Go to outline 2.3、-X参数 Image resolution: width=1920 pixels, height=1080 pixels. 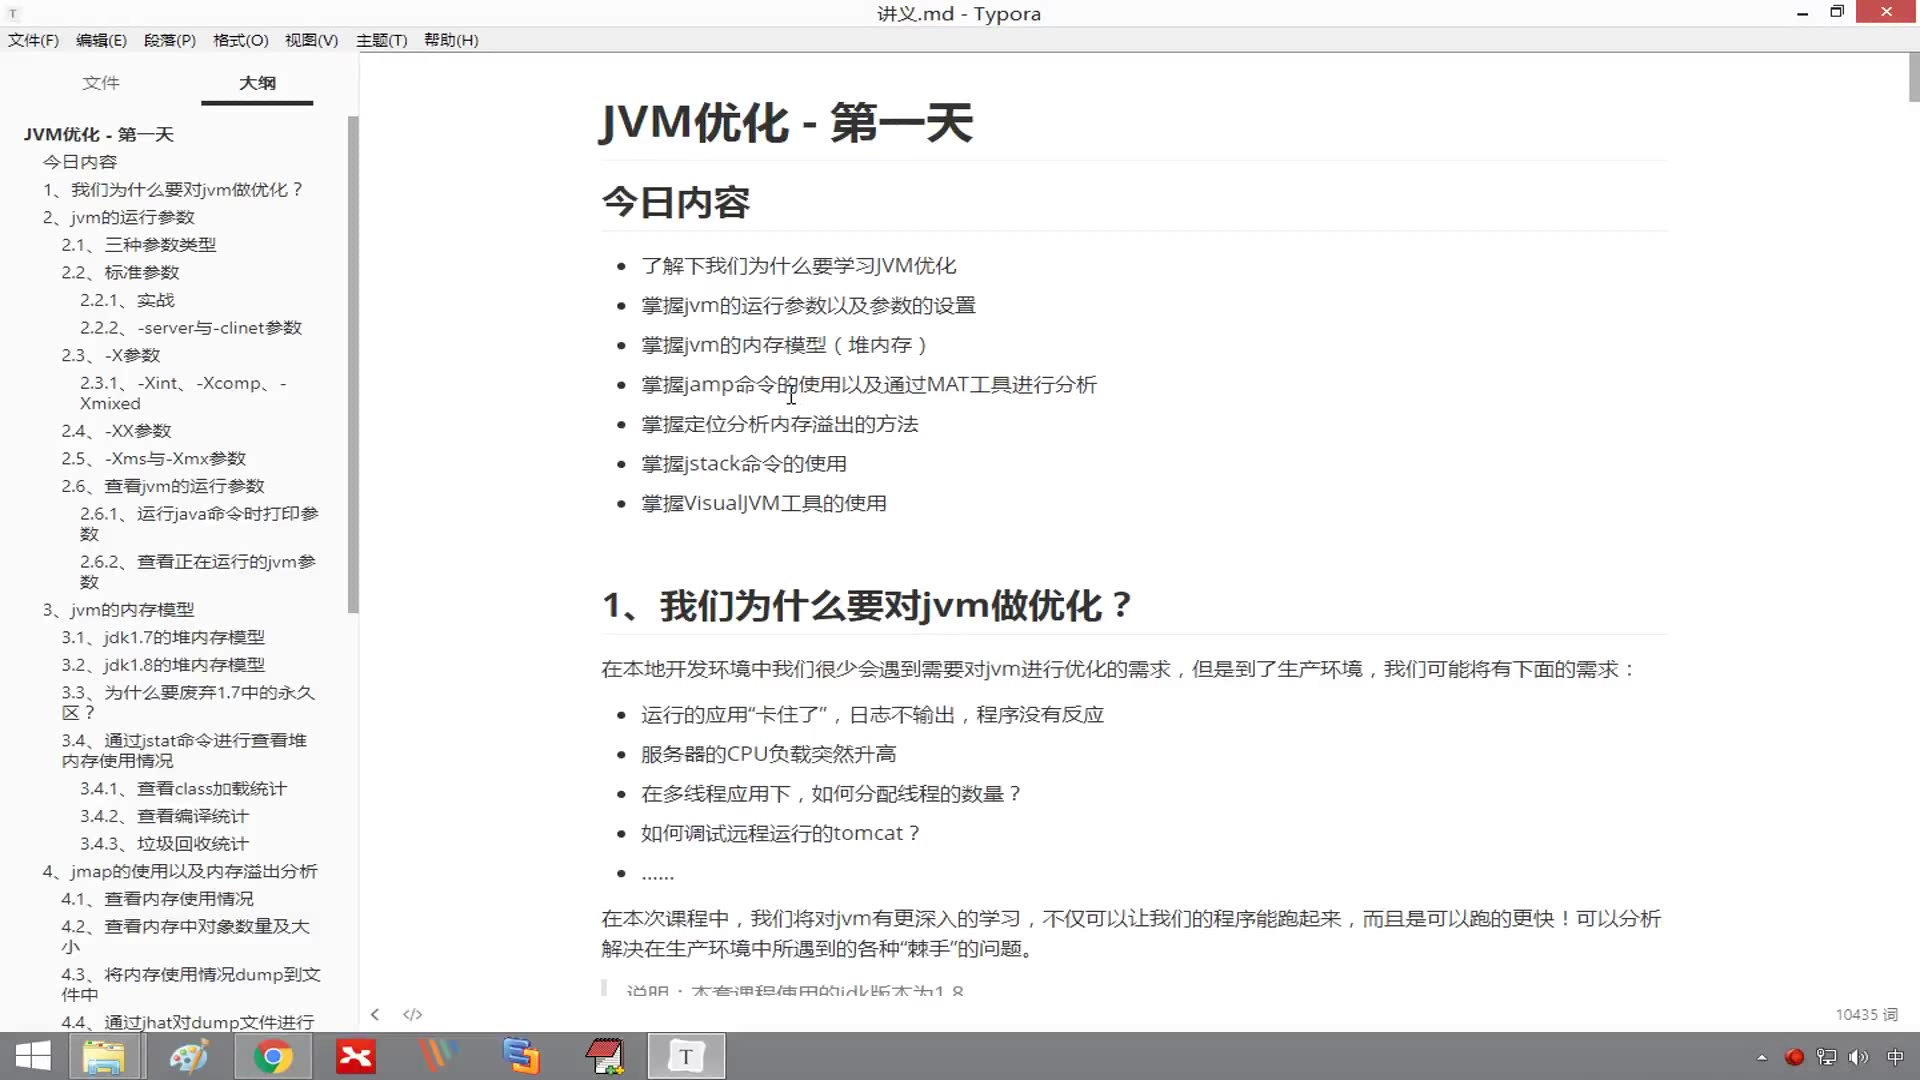click(110, 356)
